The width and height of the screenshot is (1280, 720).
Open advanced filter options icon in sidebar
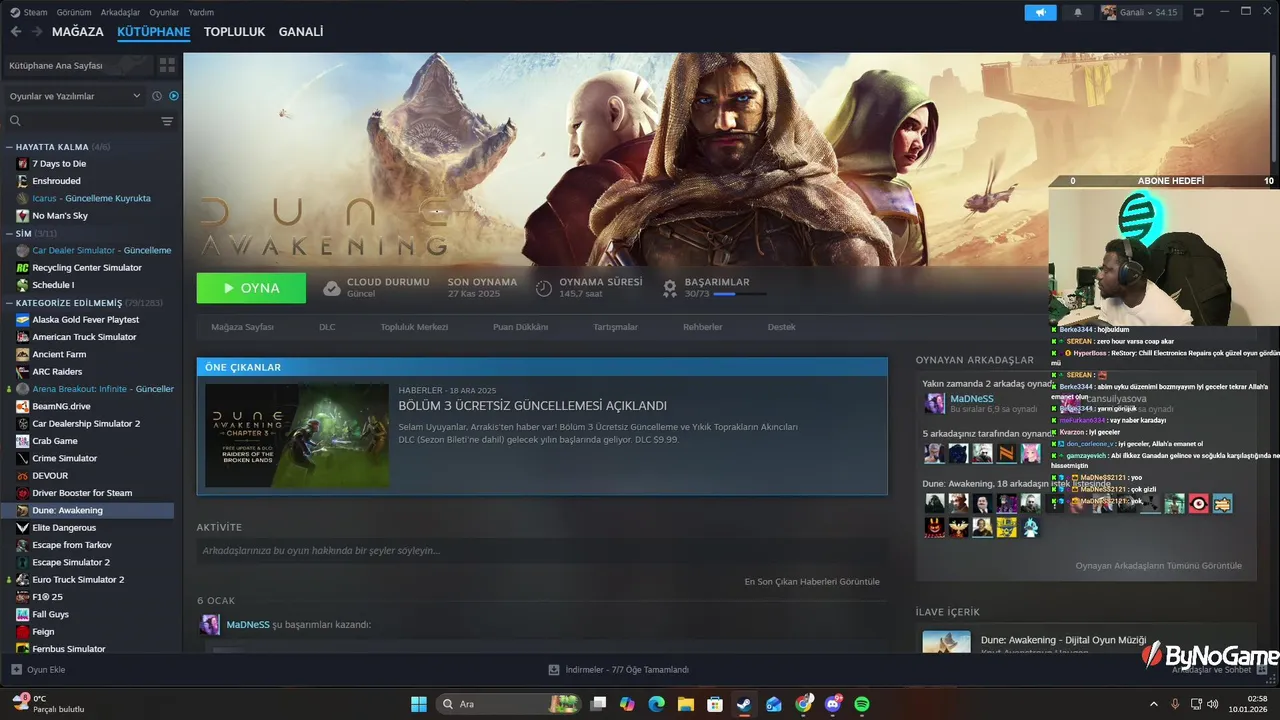click(x=167, y=121)
